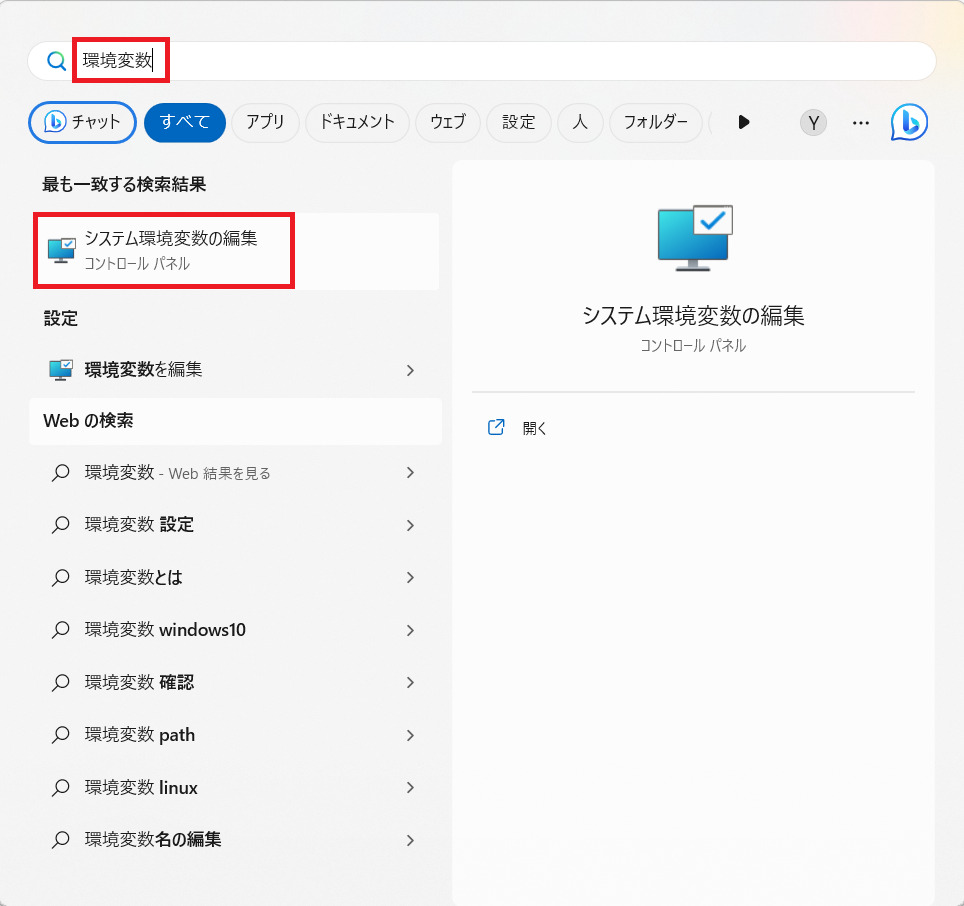This screenshot has width=964, height=906.
Task: Open the 環境変数を編集 settings result
Action: tap(236, 369)
